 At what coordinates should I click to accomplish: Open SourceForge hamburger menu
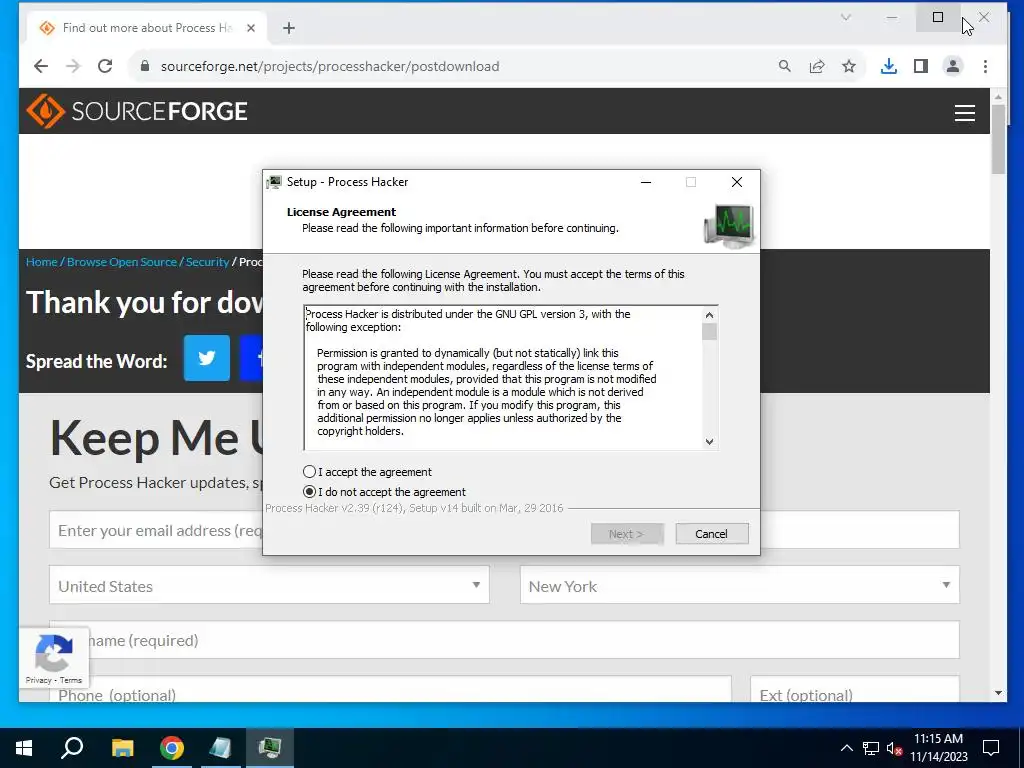click(965, 112)
